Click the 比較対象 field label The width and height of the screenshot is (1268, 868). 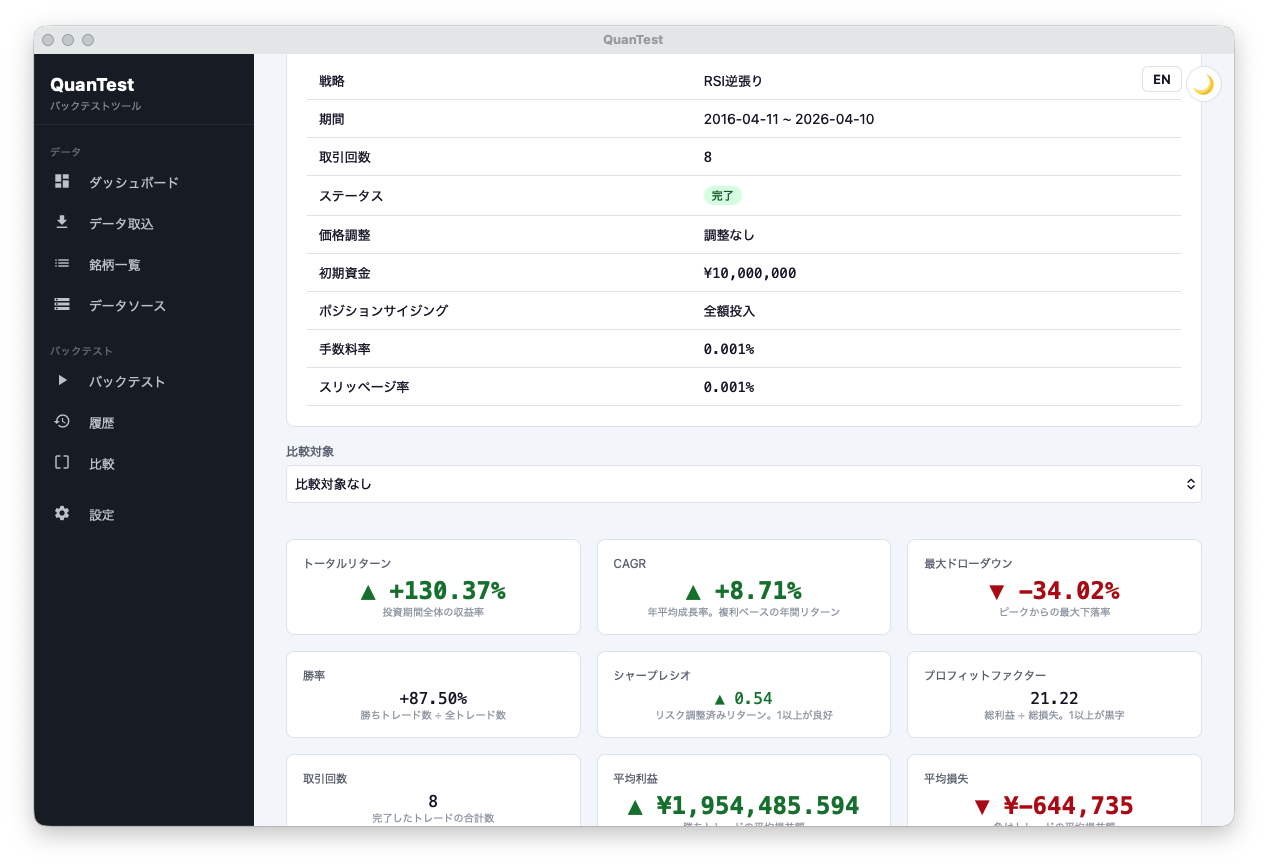[x=310, y=452]
